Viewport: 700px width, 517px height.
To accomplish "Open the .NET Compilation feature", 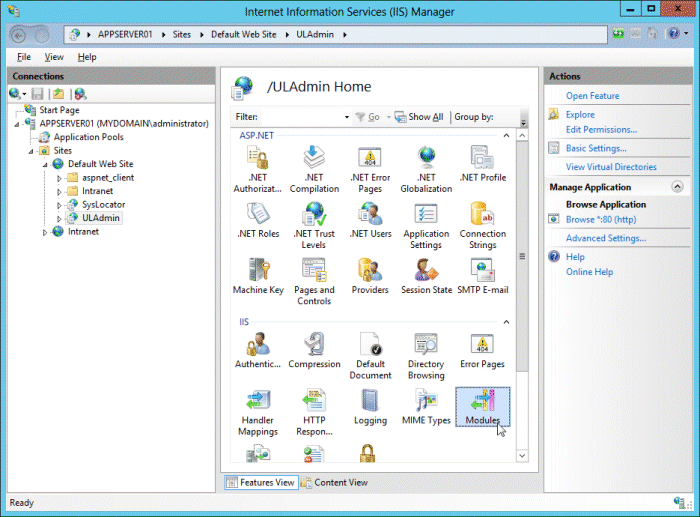I will [314, 170].
